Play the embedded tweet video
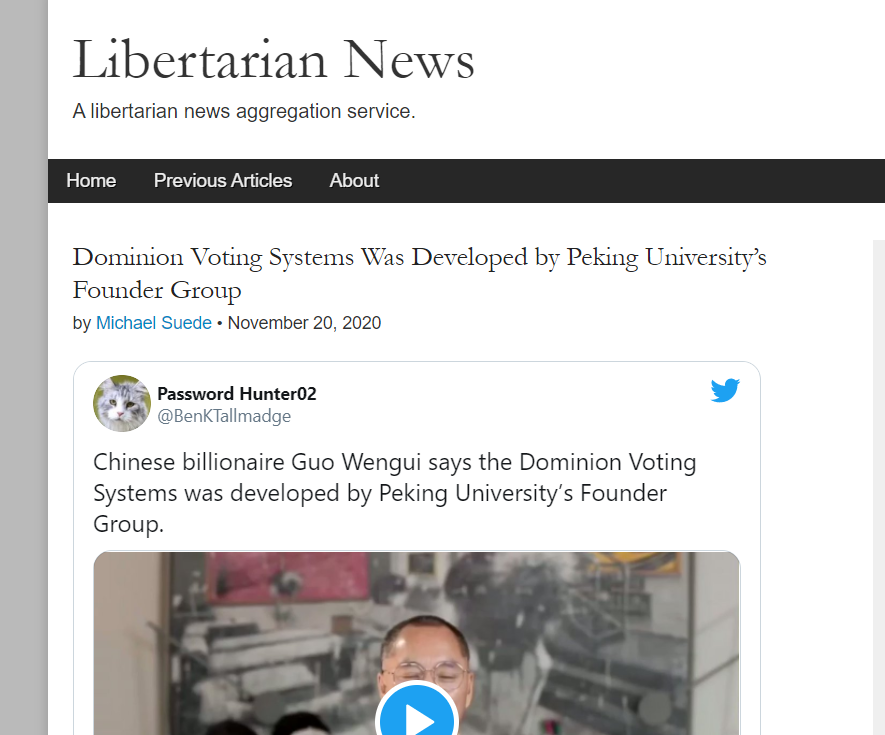Screen dimensions: 885x735 pyautogui.click(x=417, y=715)
